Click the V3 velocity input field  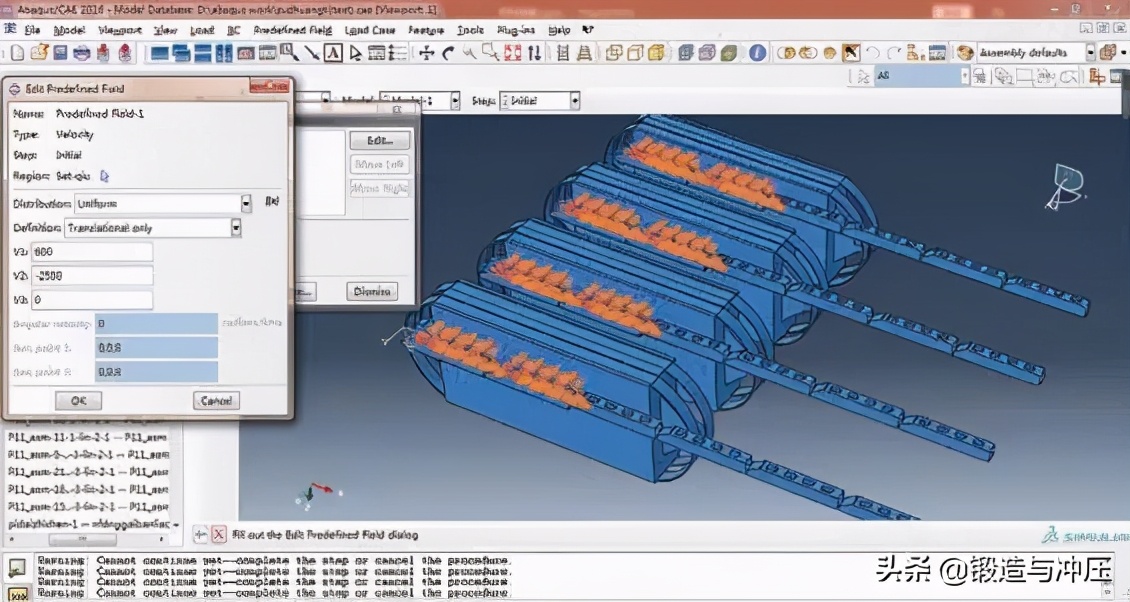[92, 299]
